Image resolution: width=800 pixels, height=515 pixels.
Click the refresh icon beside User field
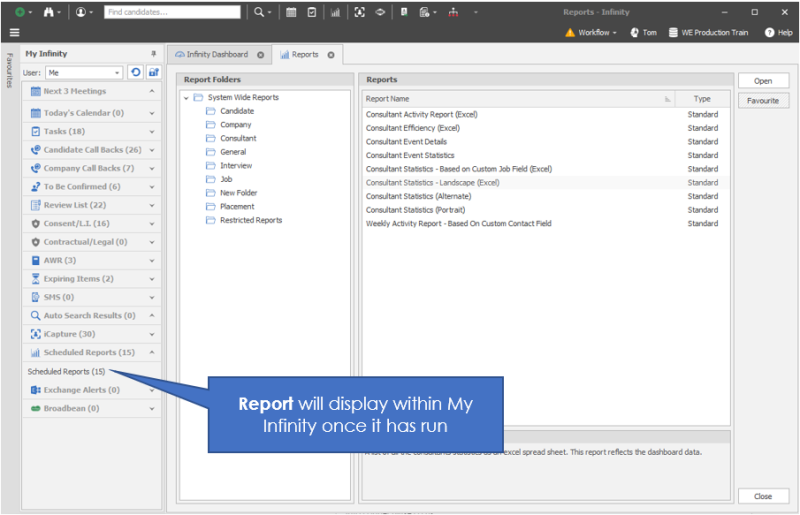coord(135,73)
